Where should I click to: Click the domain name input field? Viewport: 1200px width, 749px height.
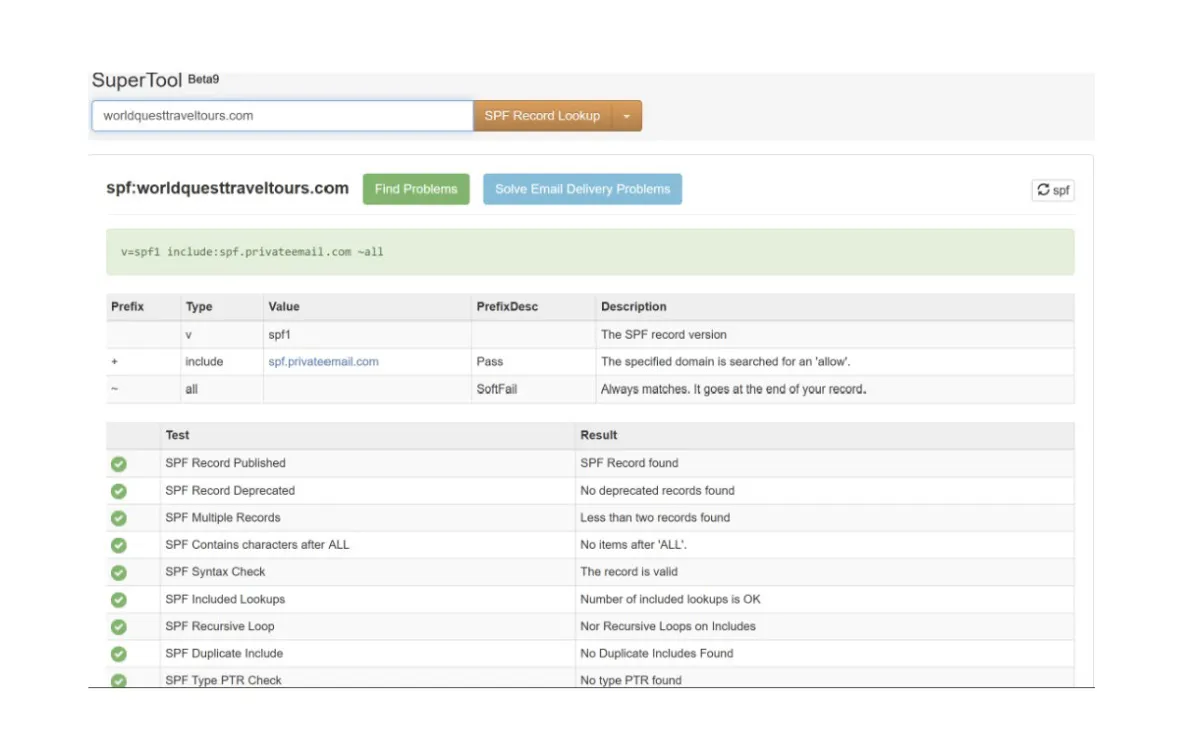(282, 116)
